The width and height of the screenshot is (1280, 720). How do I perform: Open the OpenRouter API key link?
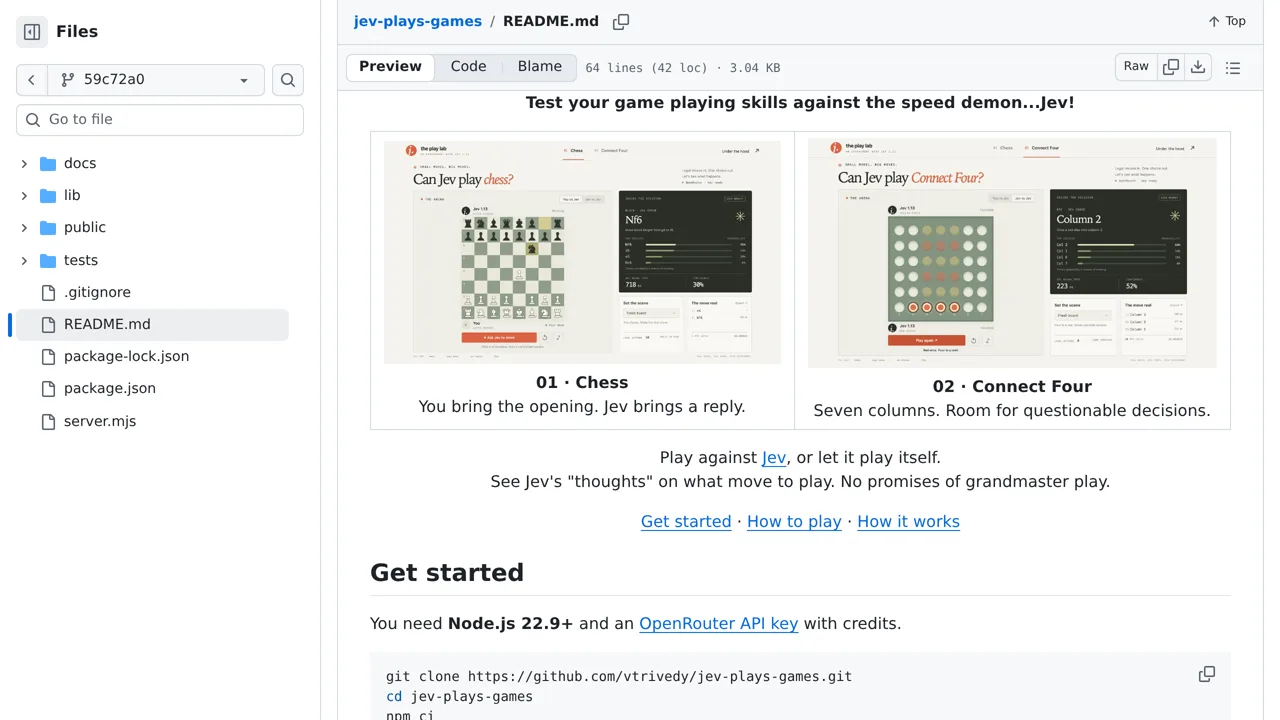coord(718,623)
